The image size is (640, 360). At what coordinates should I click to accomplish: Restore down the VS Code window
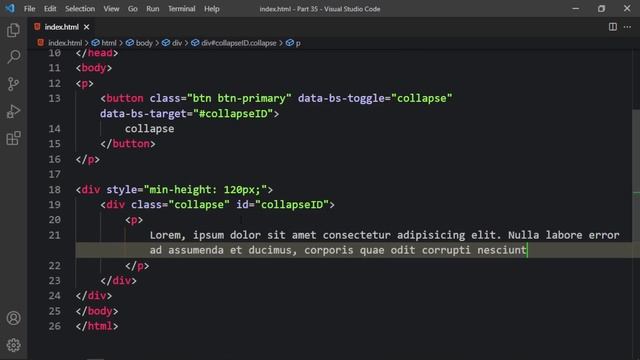pyautogui.click(x=601, y=8)
